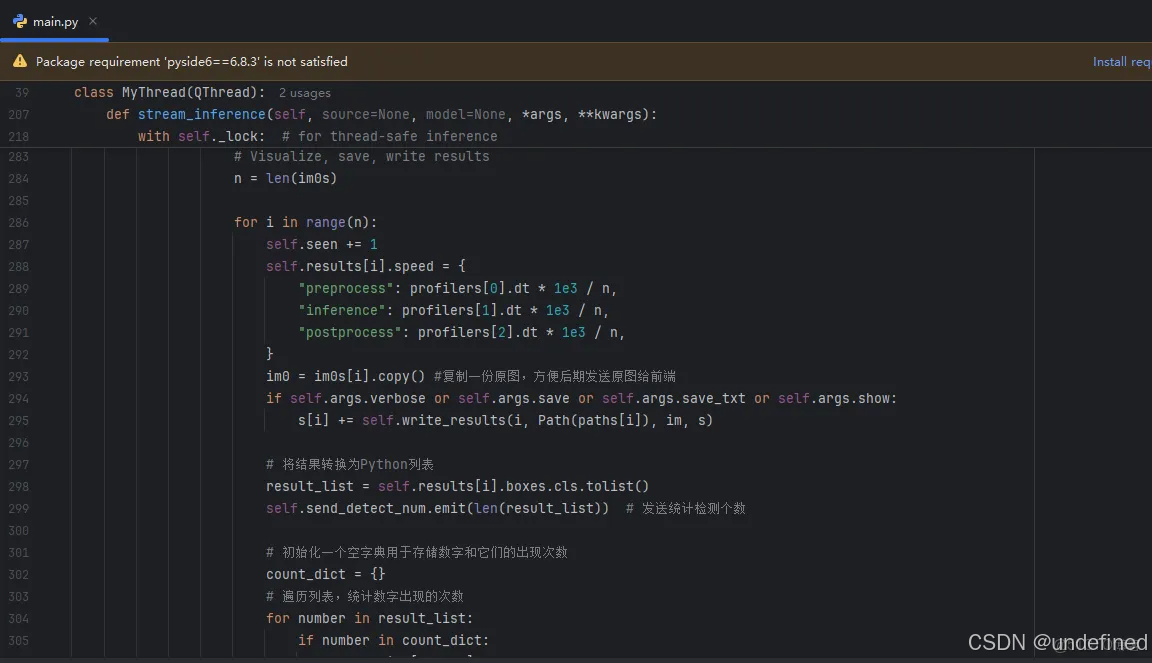Click line number 286 in gutter
The image size is (1152, 663).
[19, 222]
